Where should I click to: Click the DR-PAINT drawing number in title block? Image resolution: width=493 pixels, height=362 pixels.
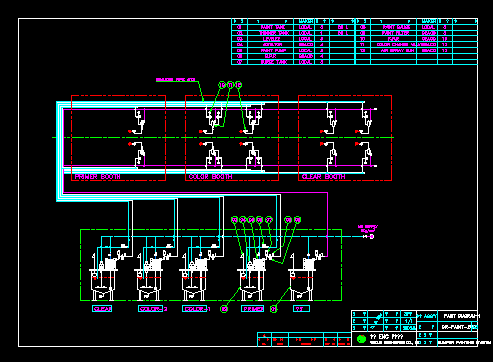pyautogui.click(x=460, y=327)
